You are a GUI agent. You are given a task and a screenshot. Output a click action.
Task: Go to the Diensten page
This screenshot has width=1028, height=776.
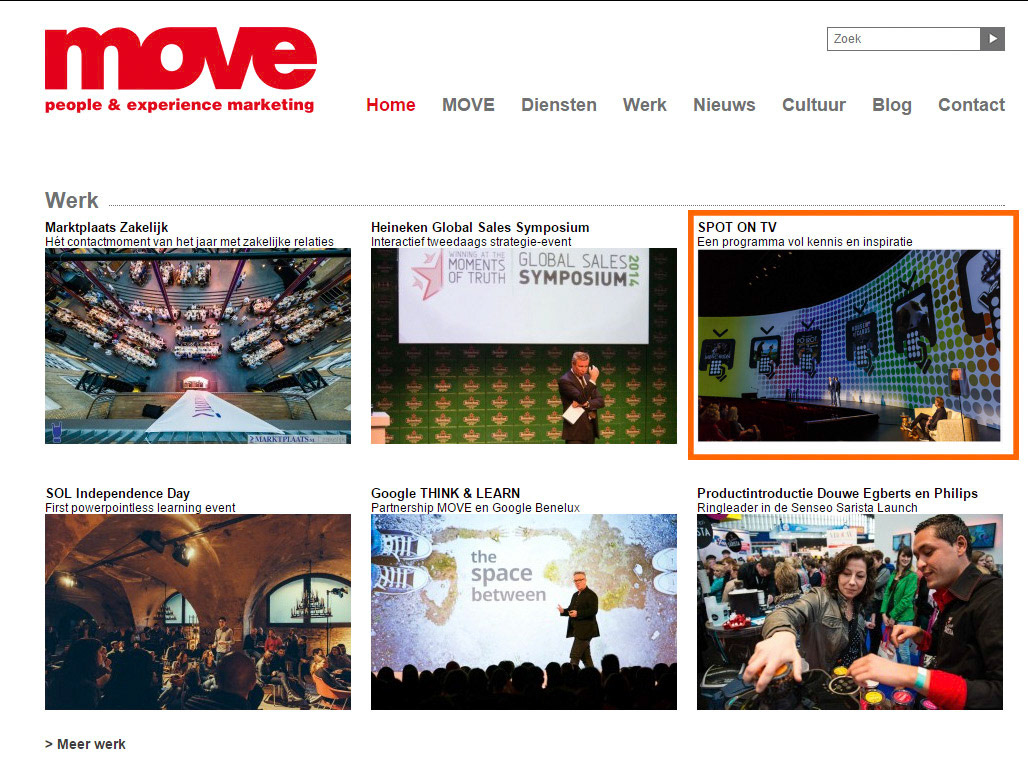click(x=559, y=105)
